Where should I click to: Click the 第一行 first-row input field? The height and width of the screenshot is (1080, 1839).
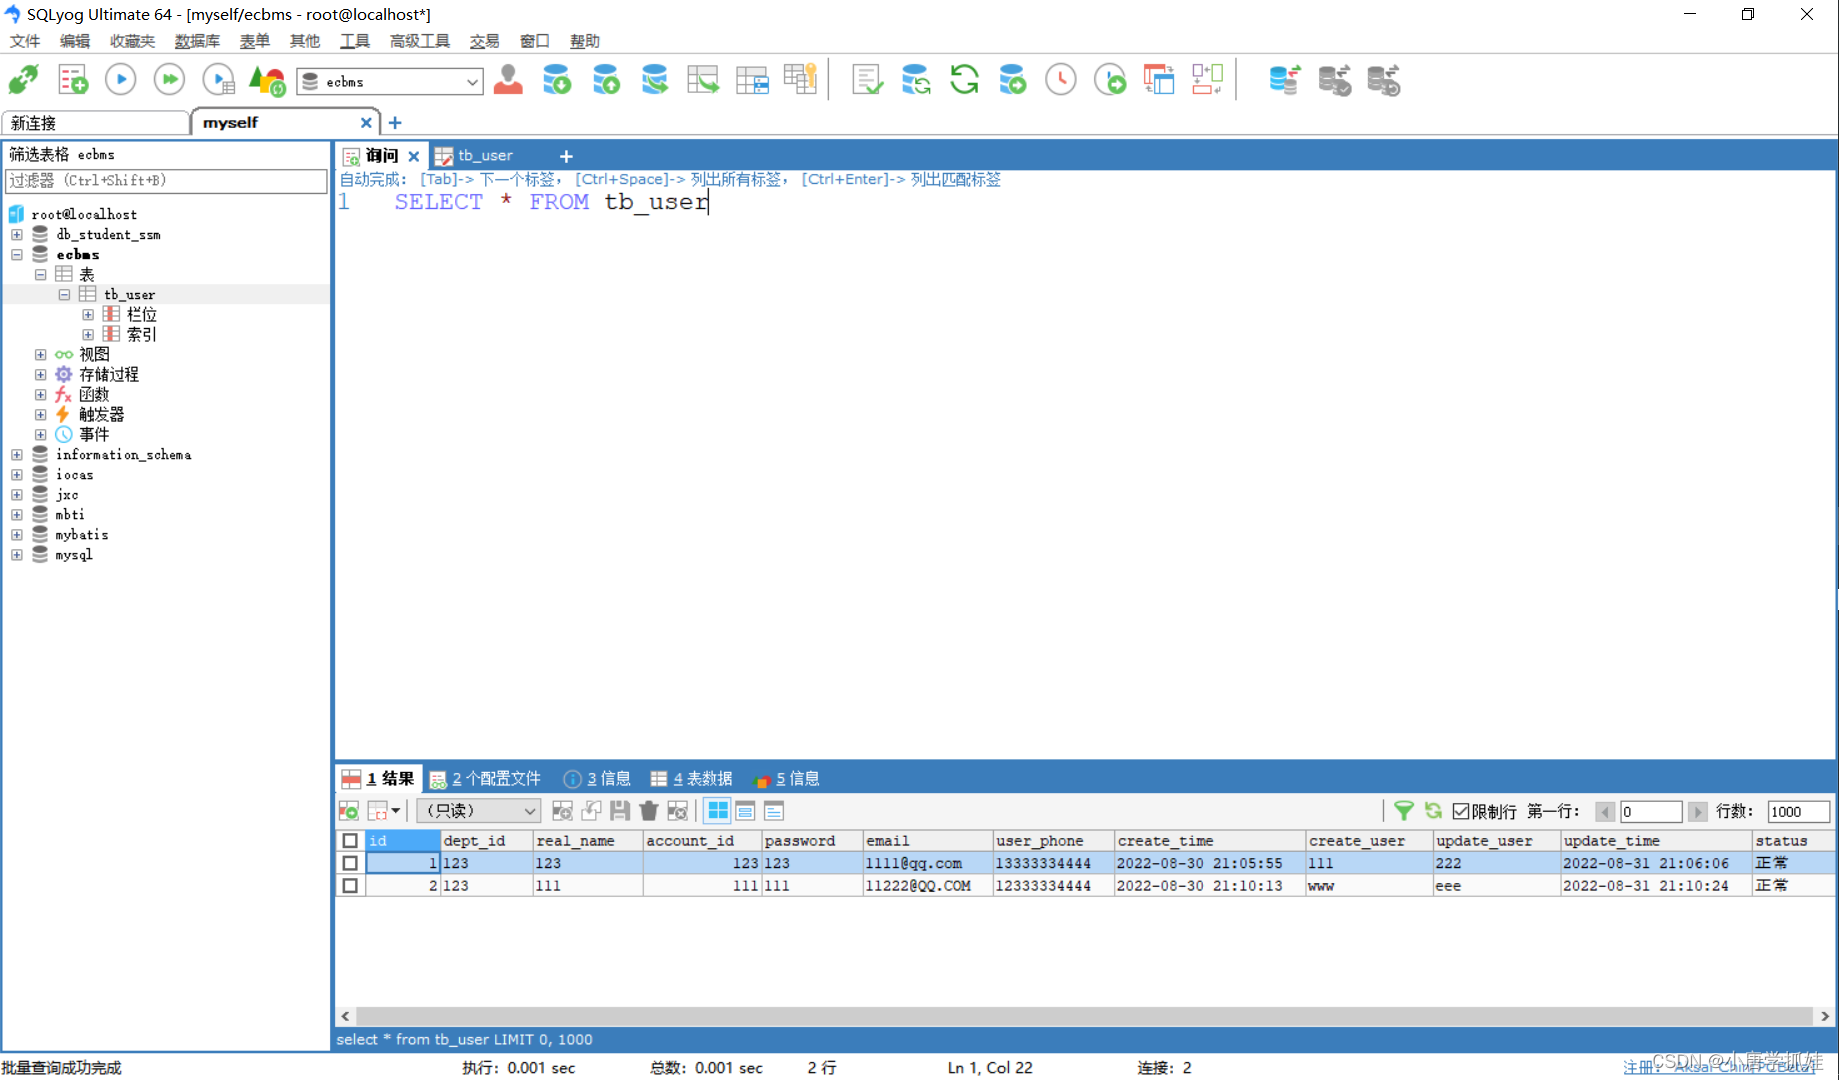tap(1651, 812)
